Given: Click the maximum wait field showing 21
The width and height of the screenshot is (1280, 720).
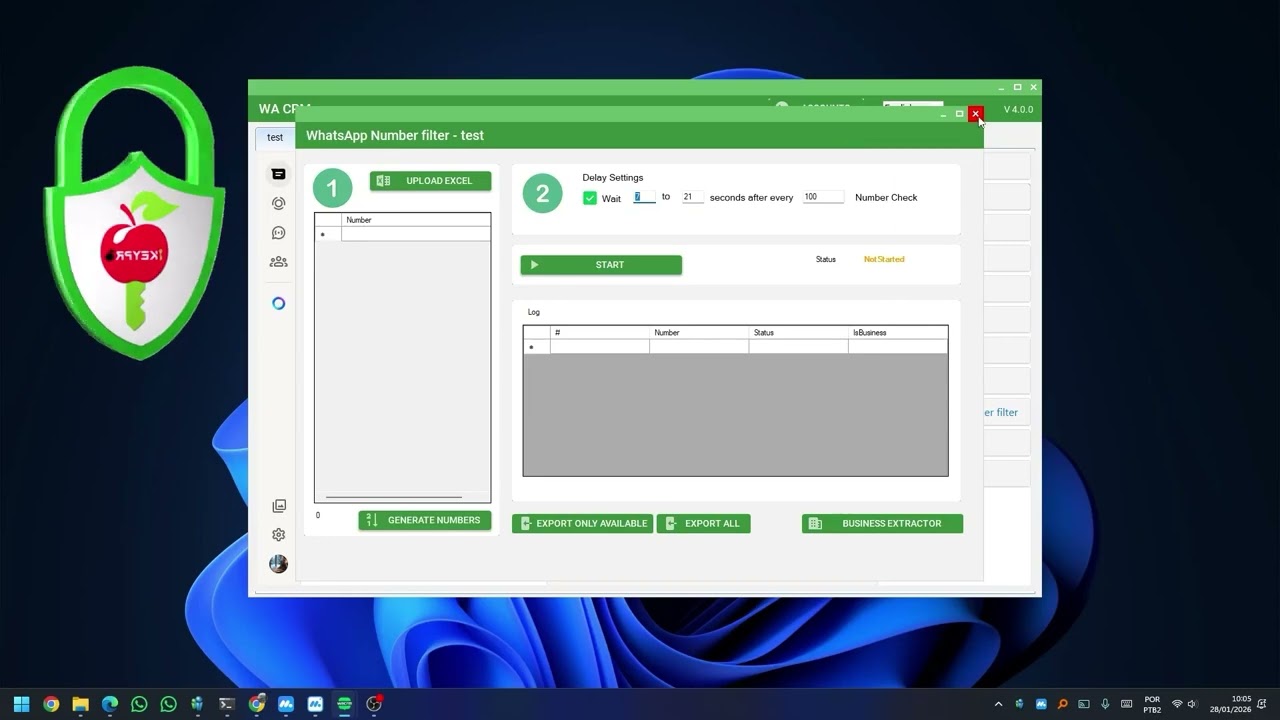Looking at the screenshot, I should [x=692, y=197].
